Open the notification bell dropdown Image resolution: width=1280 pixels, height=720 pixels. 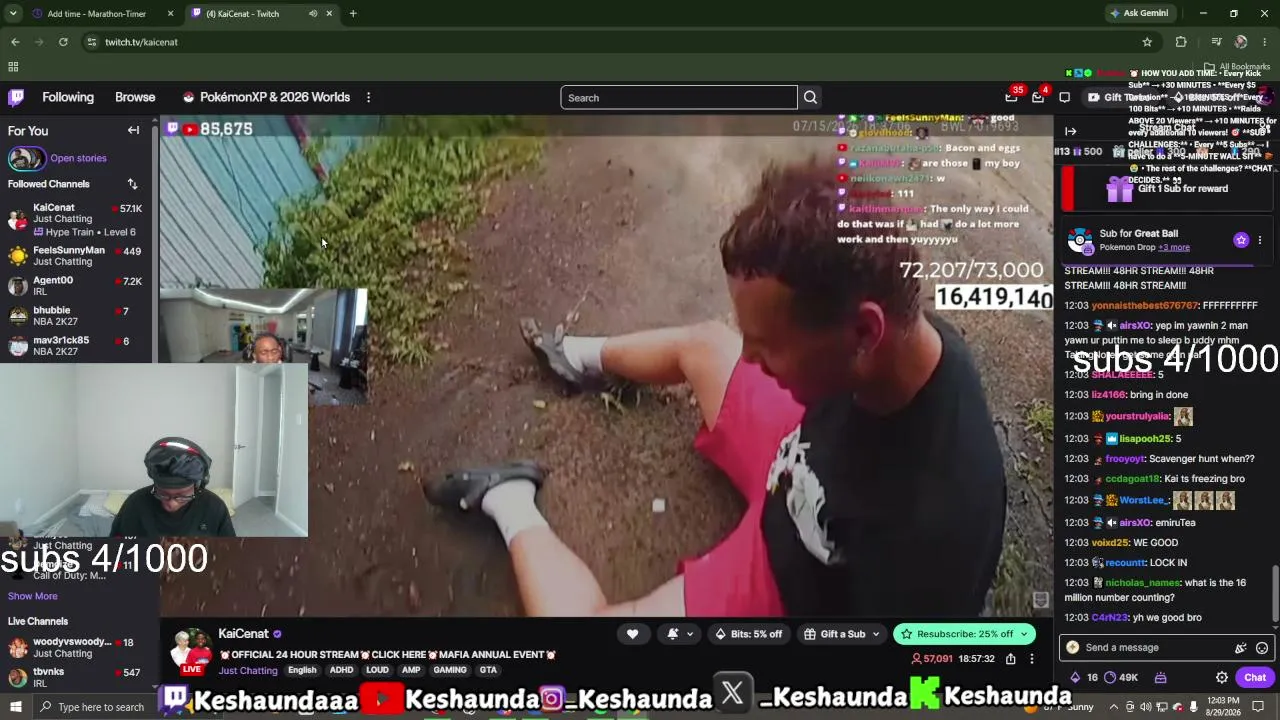(x=677, y=634)
